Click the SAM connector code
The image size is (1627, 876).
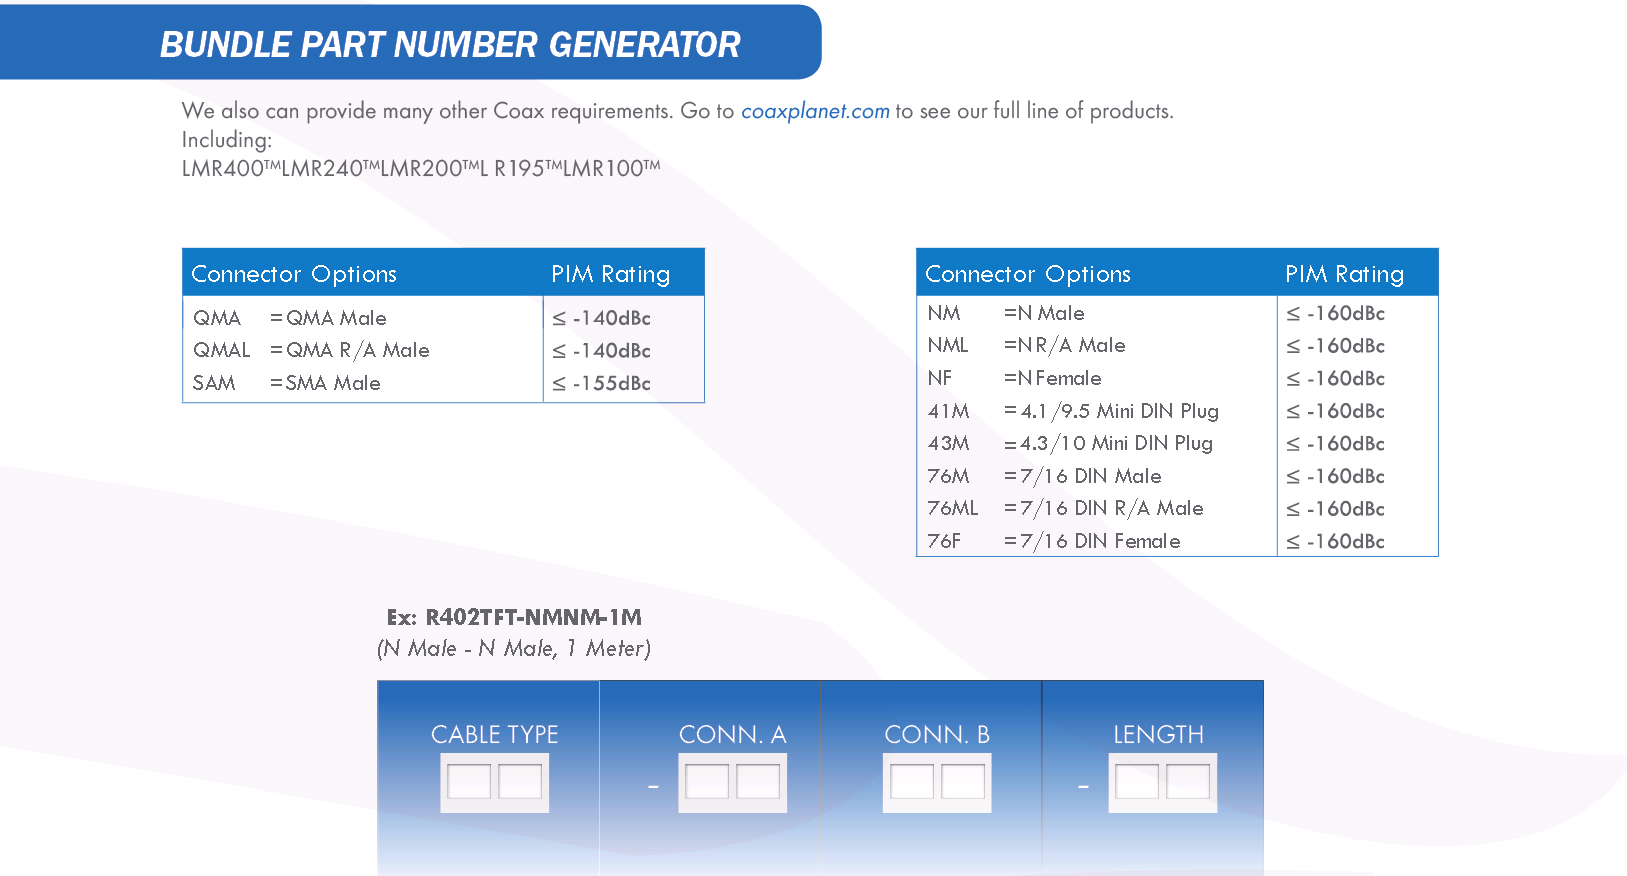point(214,383)
